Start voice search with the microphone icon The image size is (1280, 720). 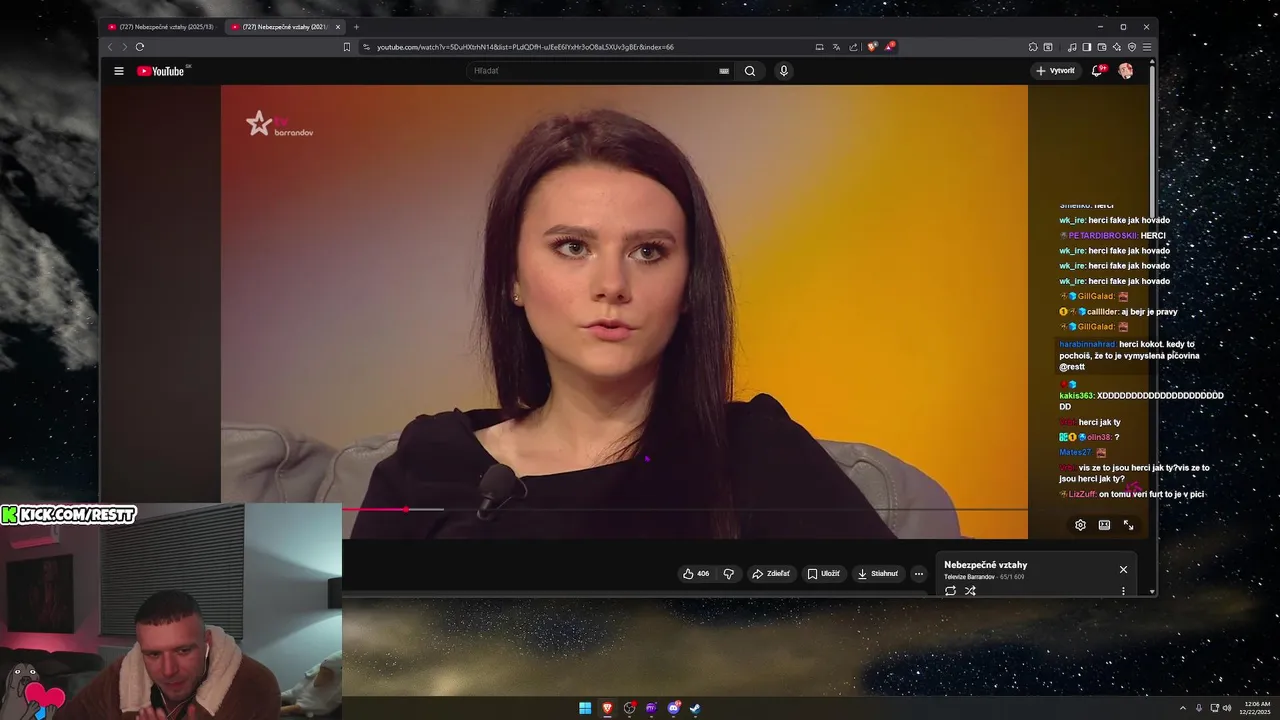click(x=784, y=71)
